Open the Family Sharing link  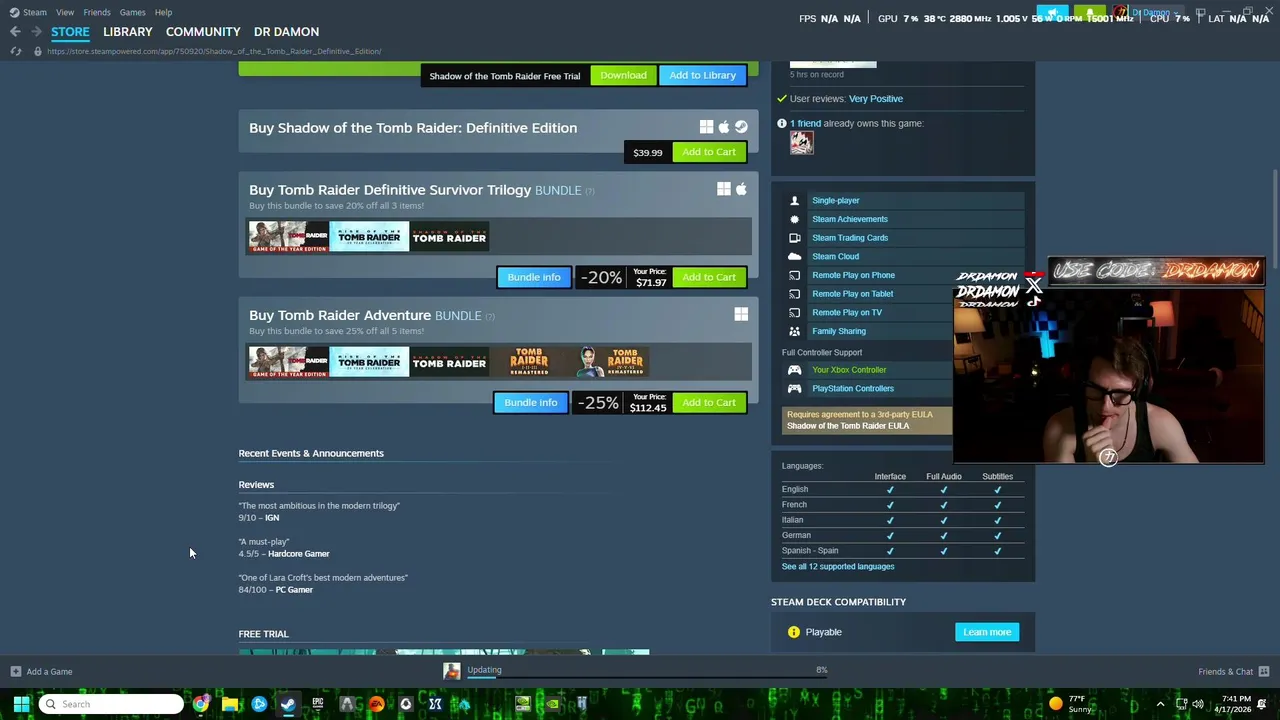[839, 331]
